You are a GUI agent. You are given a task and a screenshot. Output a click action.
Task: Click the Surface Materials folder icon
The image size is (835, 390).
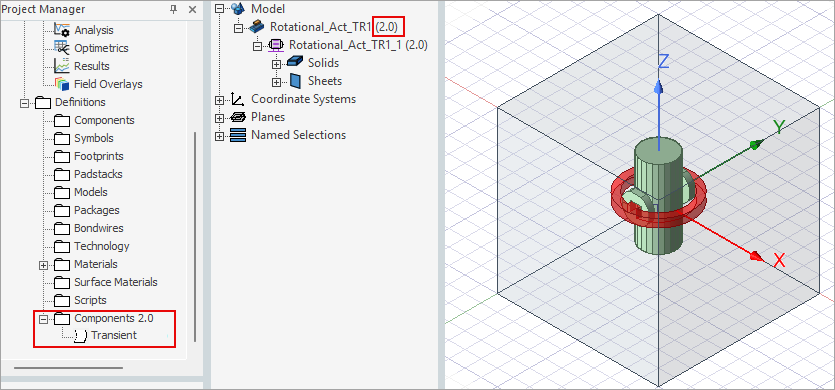pyautogui.click(x=62, y=282)
